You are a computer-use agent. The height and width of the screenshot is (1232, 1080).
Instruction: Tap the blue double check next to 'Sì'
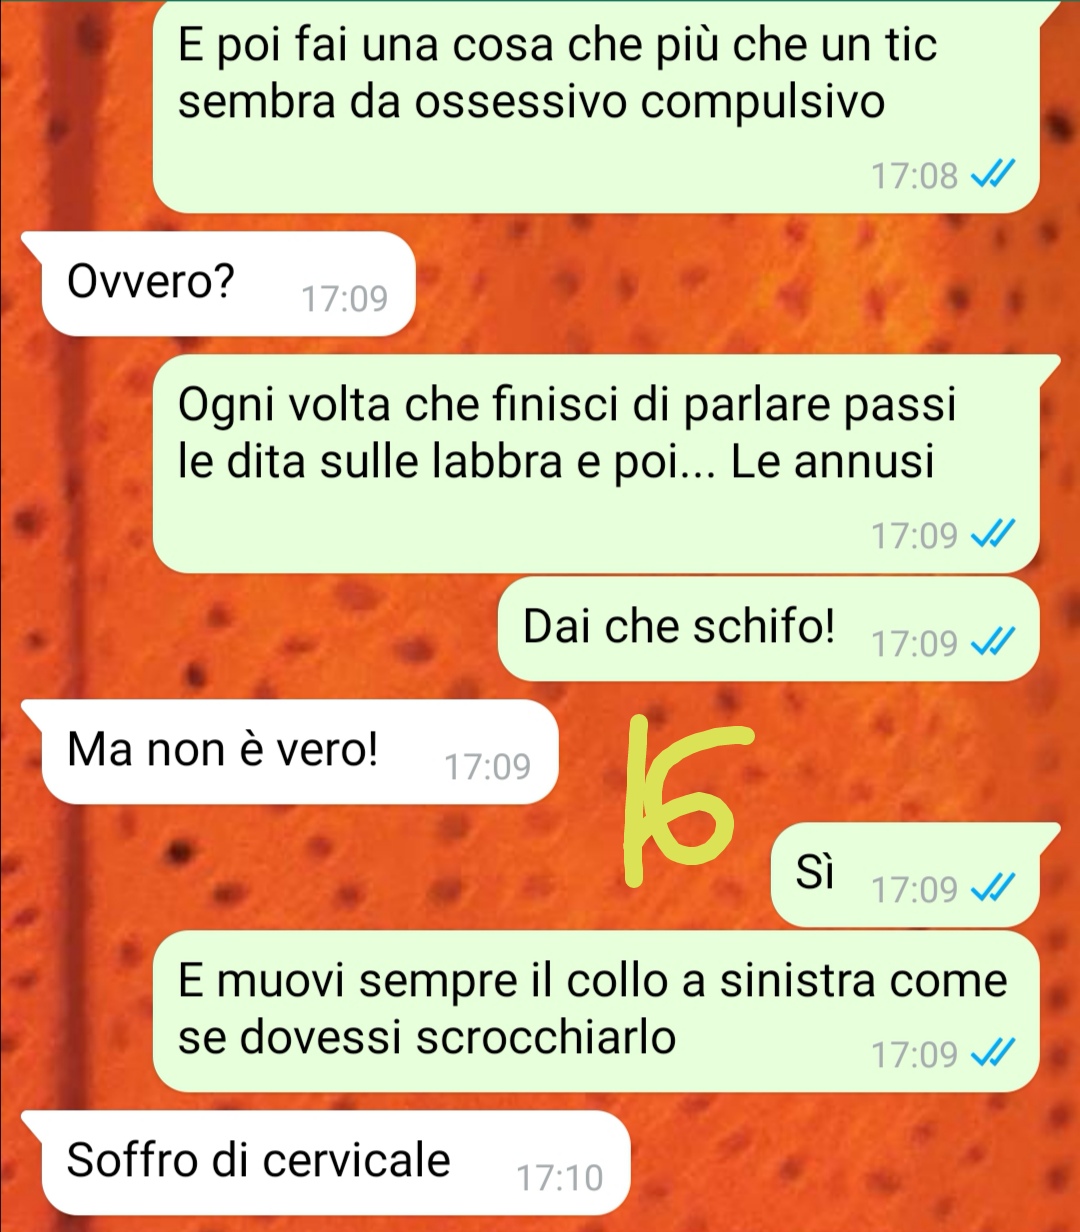[x=994, y=889]
